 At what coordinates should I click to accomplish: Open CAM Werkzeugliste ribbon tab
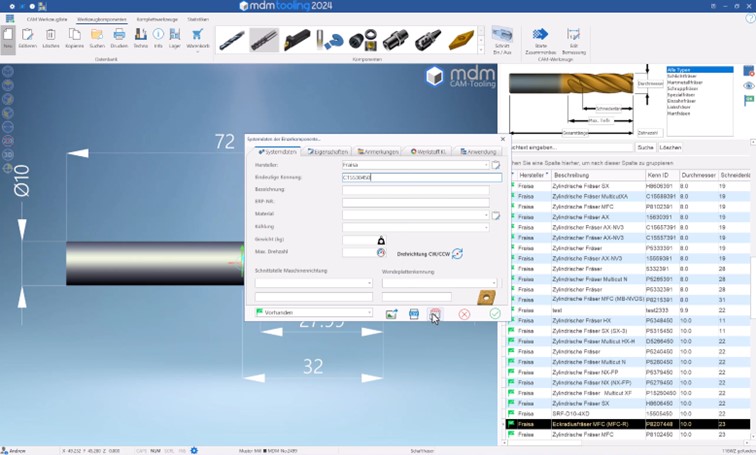(47, 19)
